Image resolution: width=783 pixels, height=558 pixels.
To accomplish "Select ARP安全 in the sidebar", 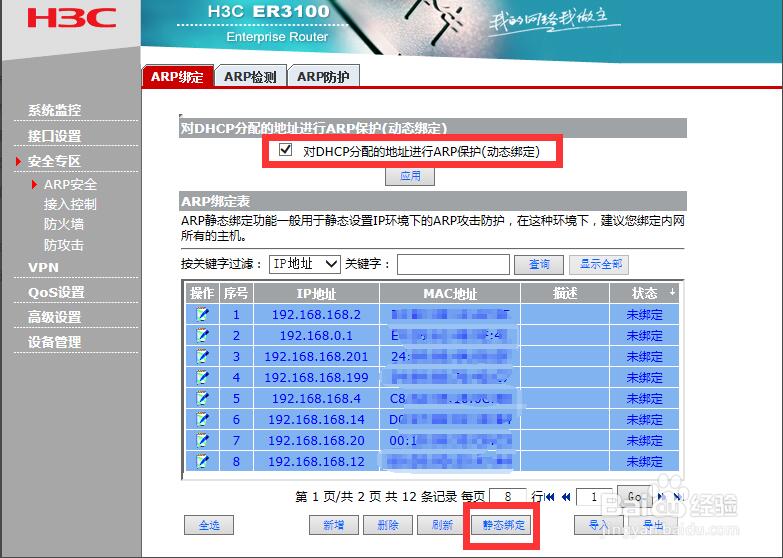I will pos(70,184).
